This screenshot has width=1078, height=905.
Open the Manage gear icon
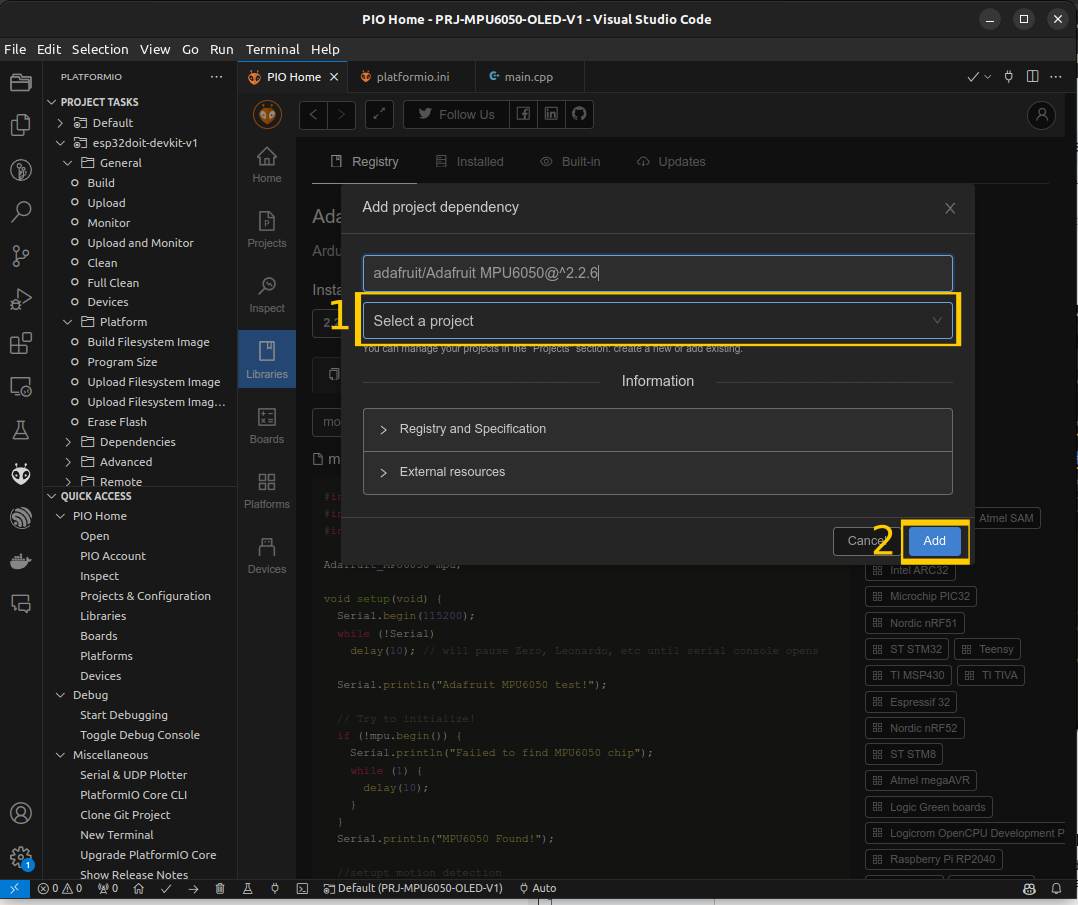tap(21, 857)
